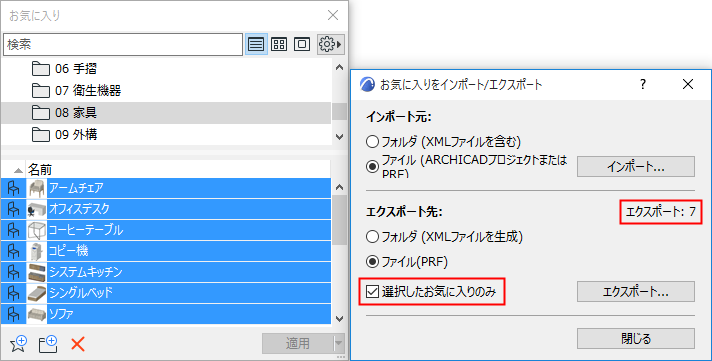Select アームチェア favorite
The image size is (712, 361).
(x=166, y=188)
